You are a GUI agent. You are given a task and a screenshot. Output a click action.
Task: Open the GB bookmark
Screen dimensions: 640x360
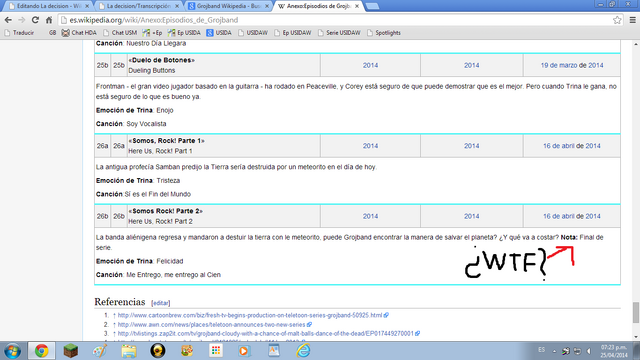point(52,33)
